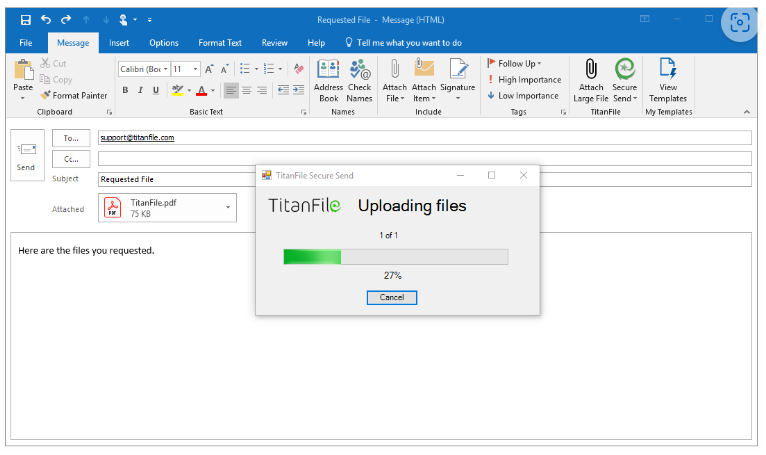Cancel the TitanFile upload
The width and height of the screenshot is (766, 455).
coord(392,297)
